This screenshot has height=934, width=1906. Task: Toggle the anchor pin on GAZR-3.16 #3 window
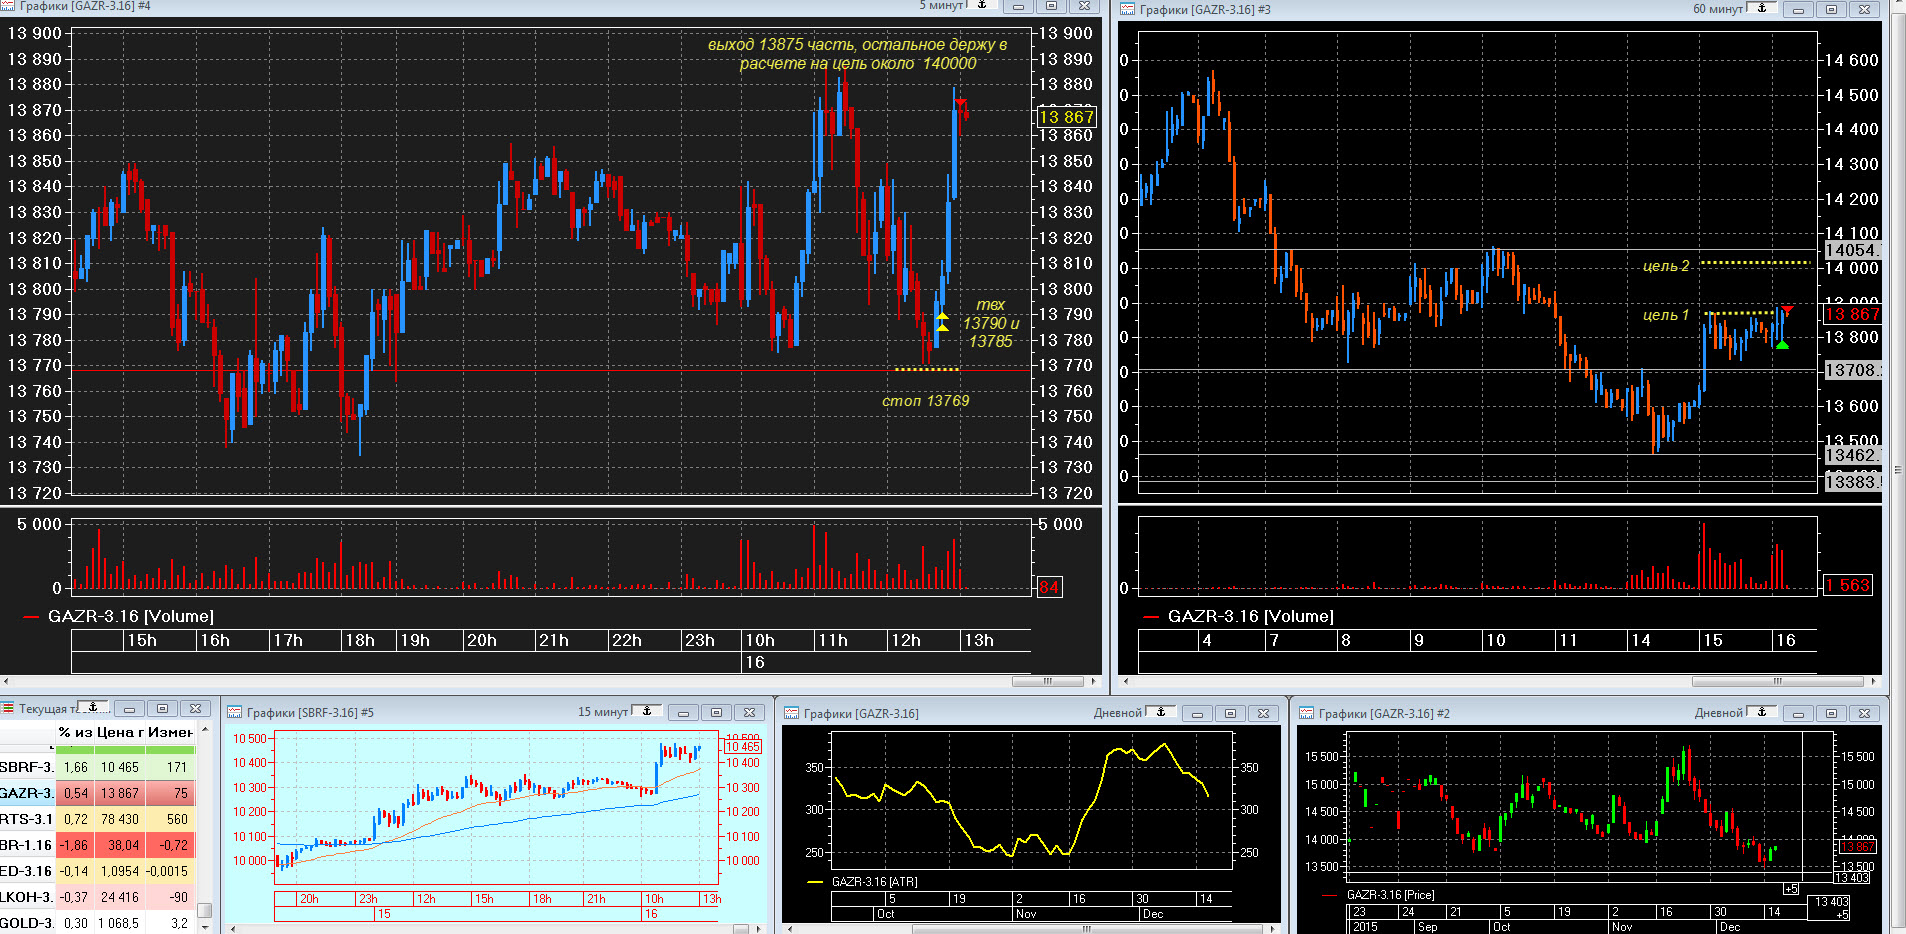point(1762,9)
